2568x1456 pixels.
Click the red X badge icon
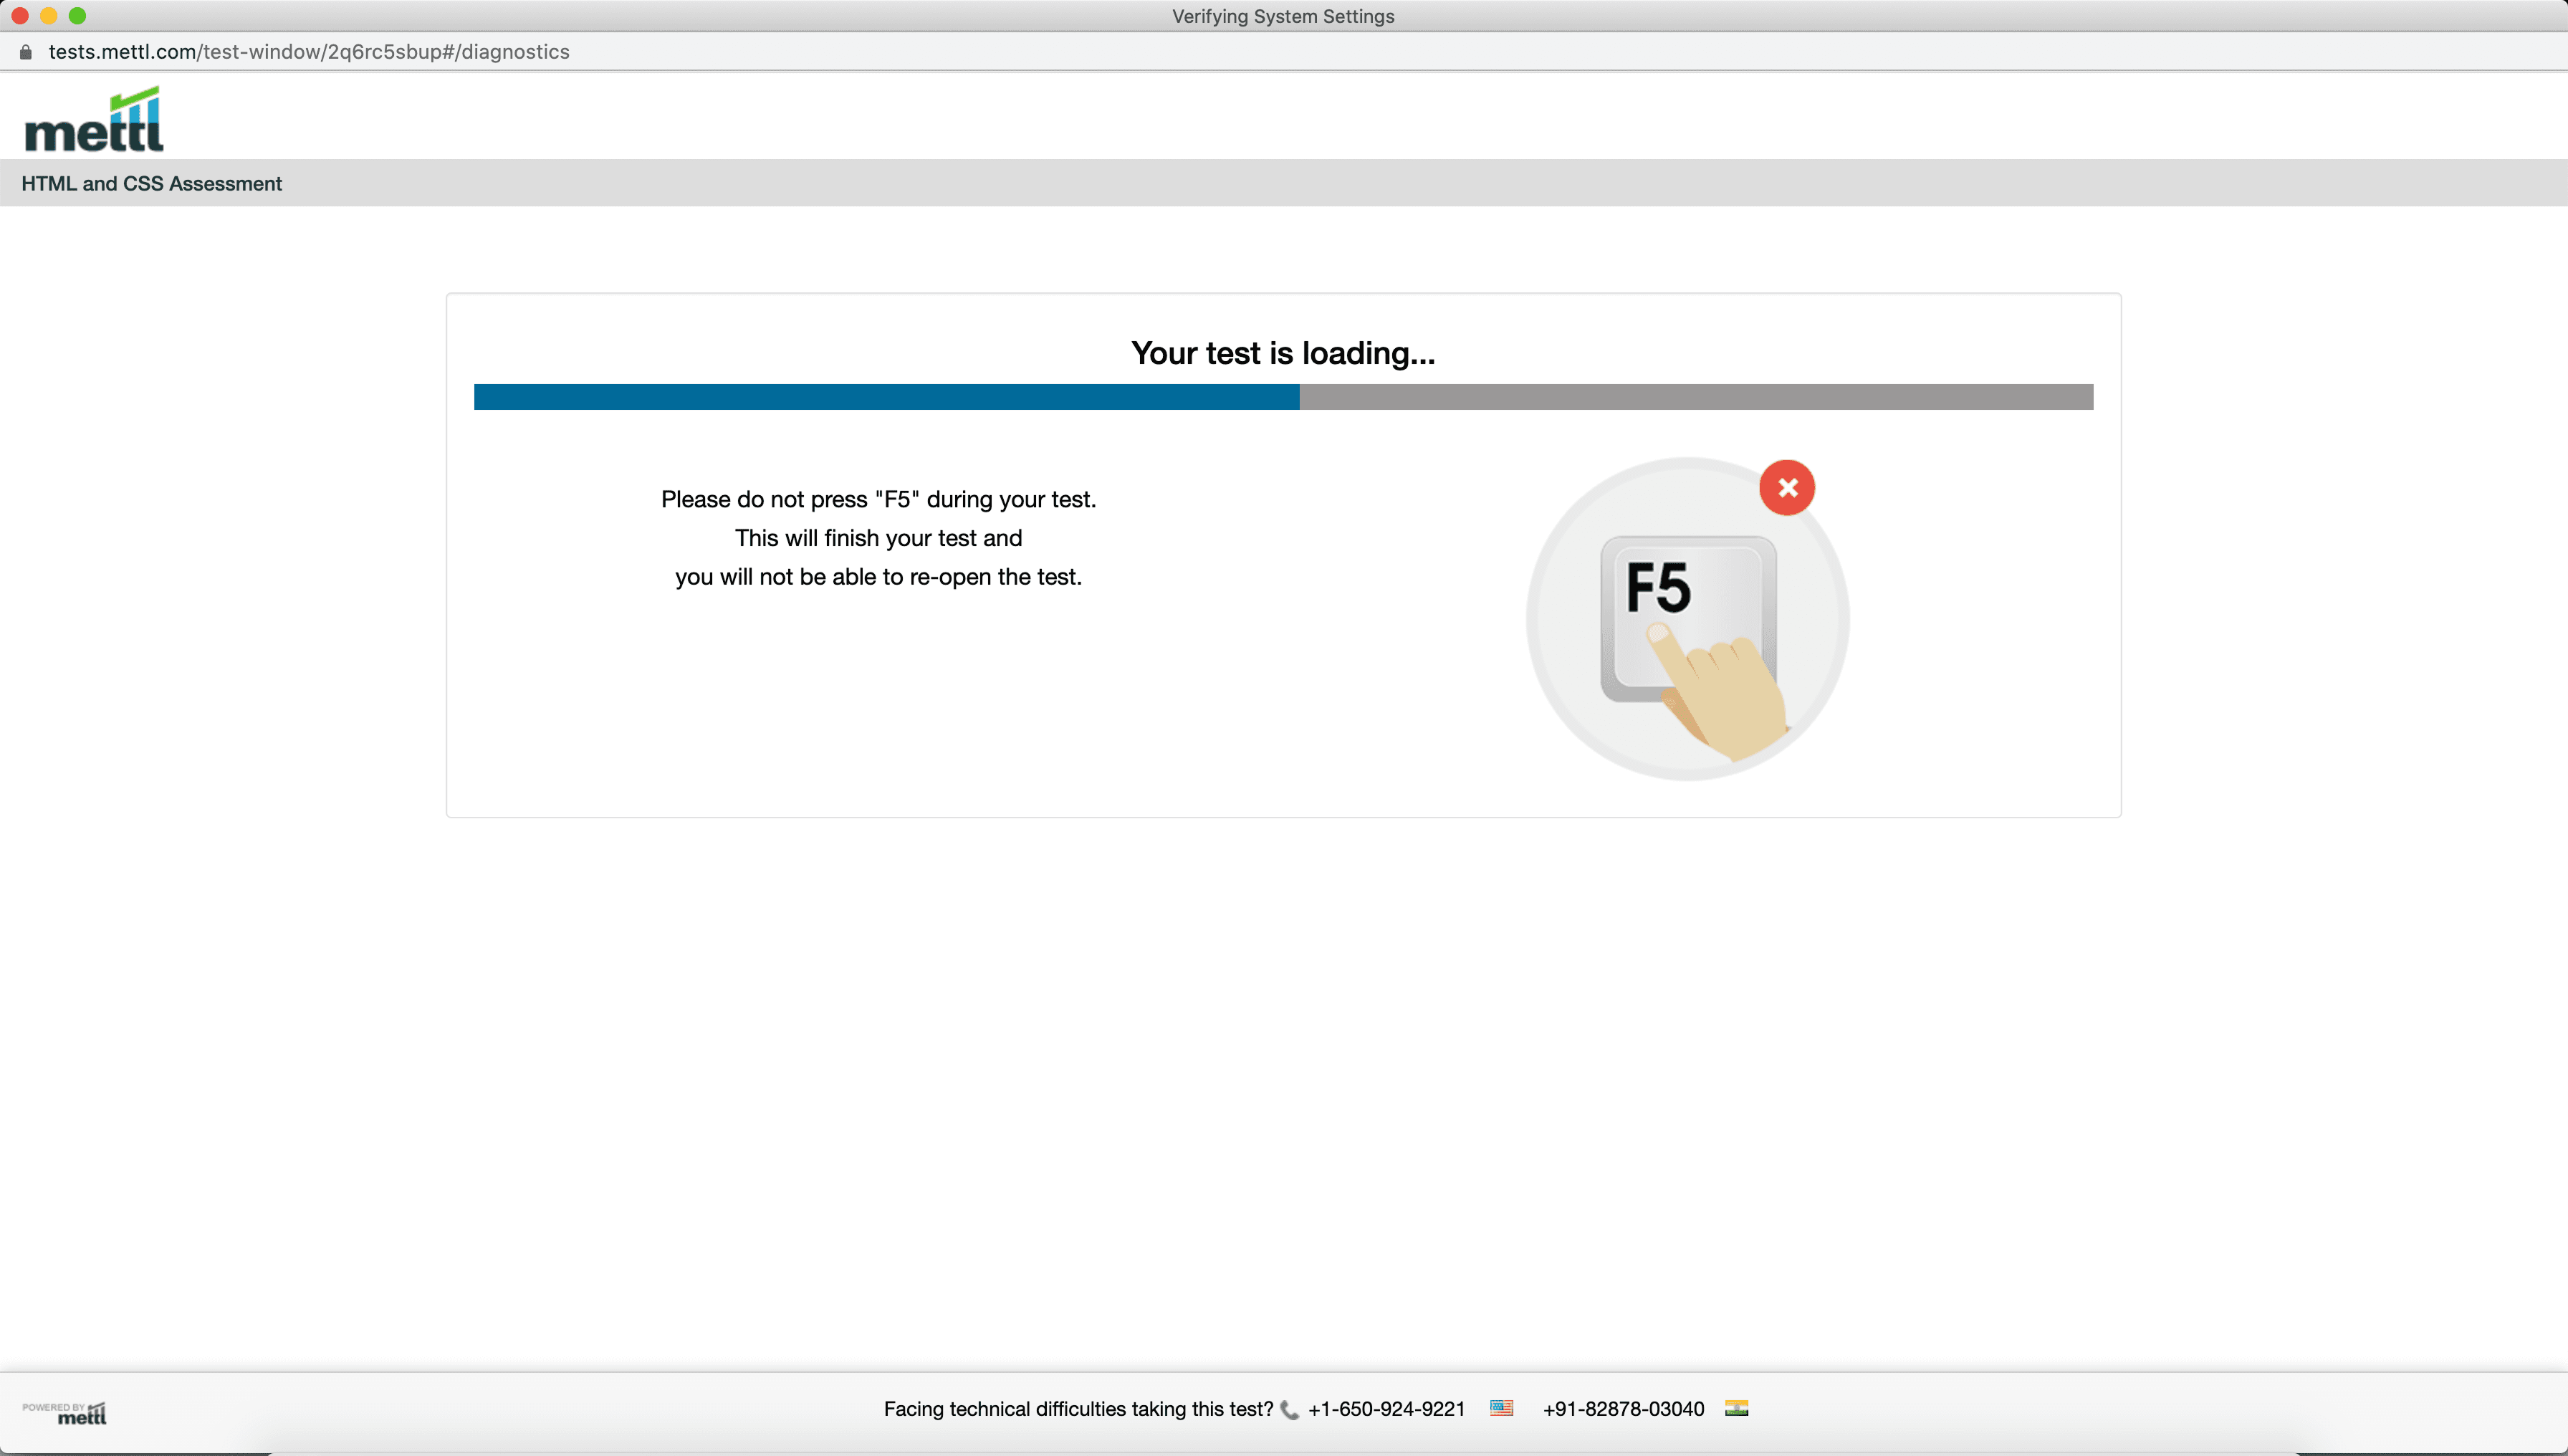[x=1787, y=488]
